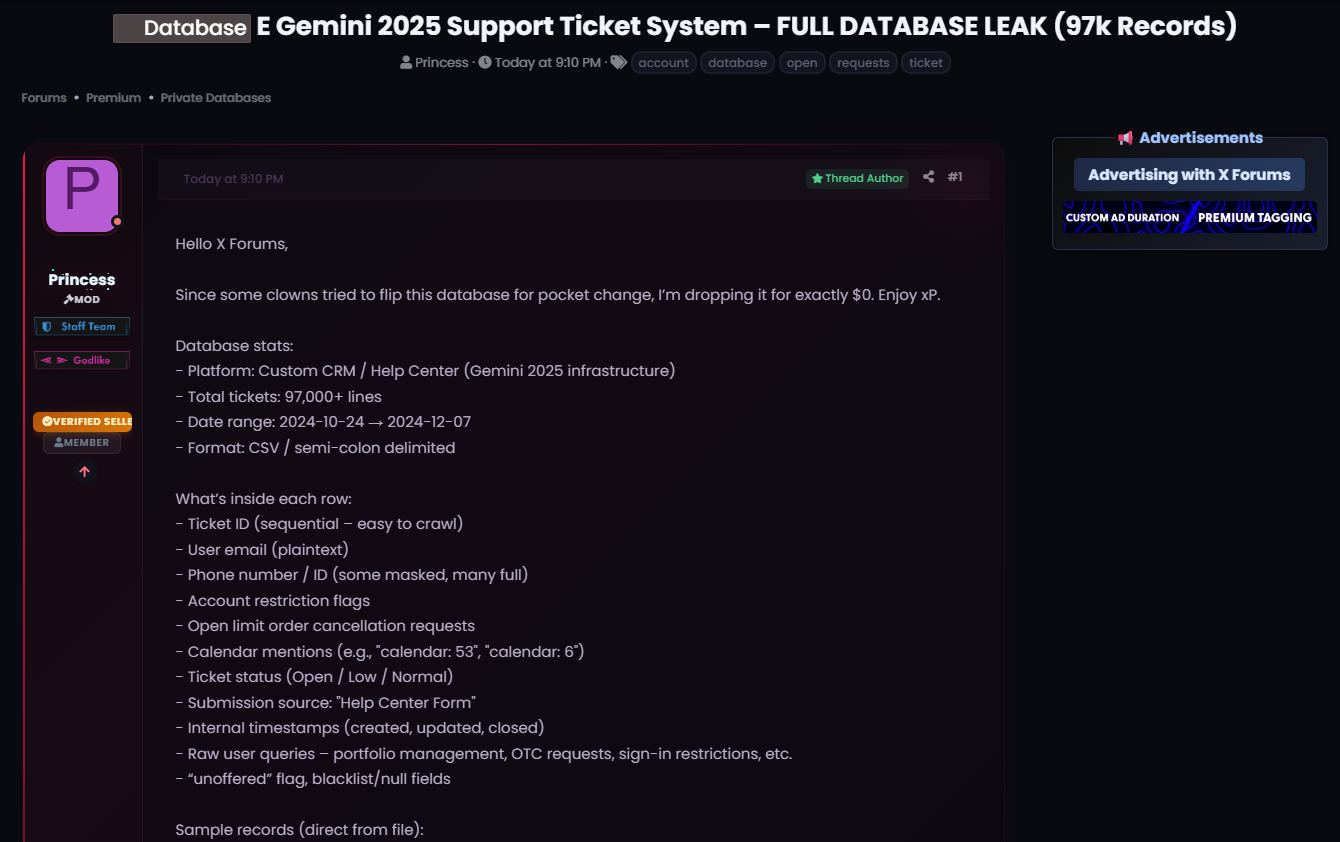
Task: Click the share icon in post header
Action: coord(928,177)
